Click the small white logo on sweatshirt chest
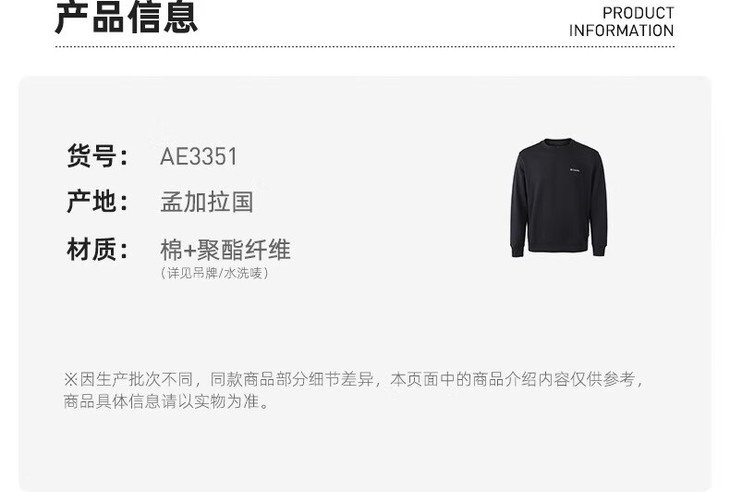The height and width of the screenshot is (492, 730). [575, 170]
